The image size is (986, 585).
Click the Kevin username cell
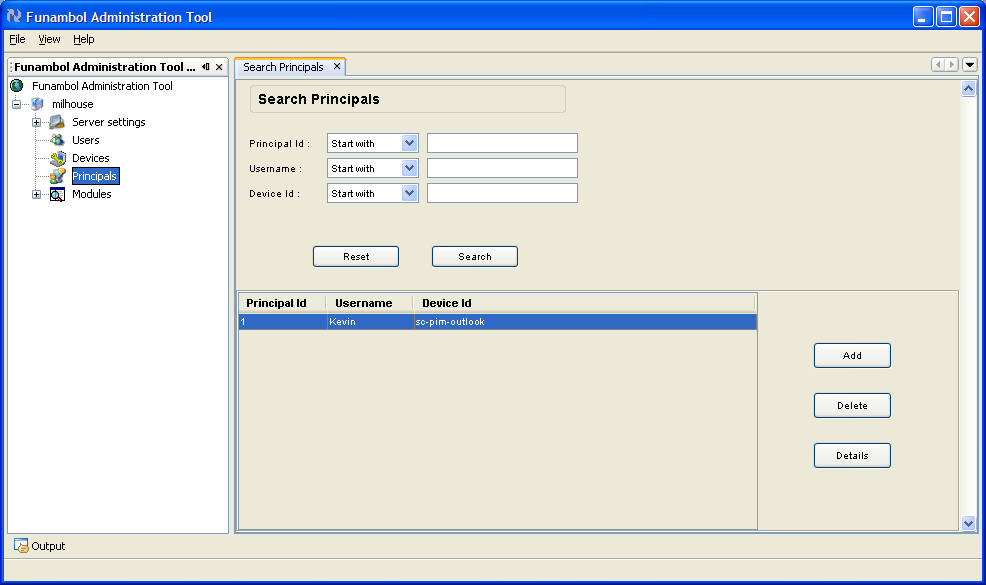[x=370, y=321]
